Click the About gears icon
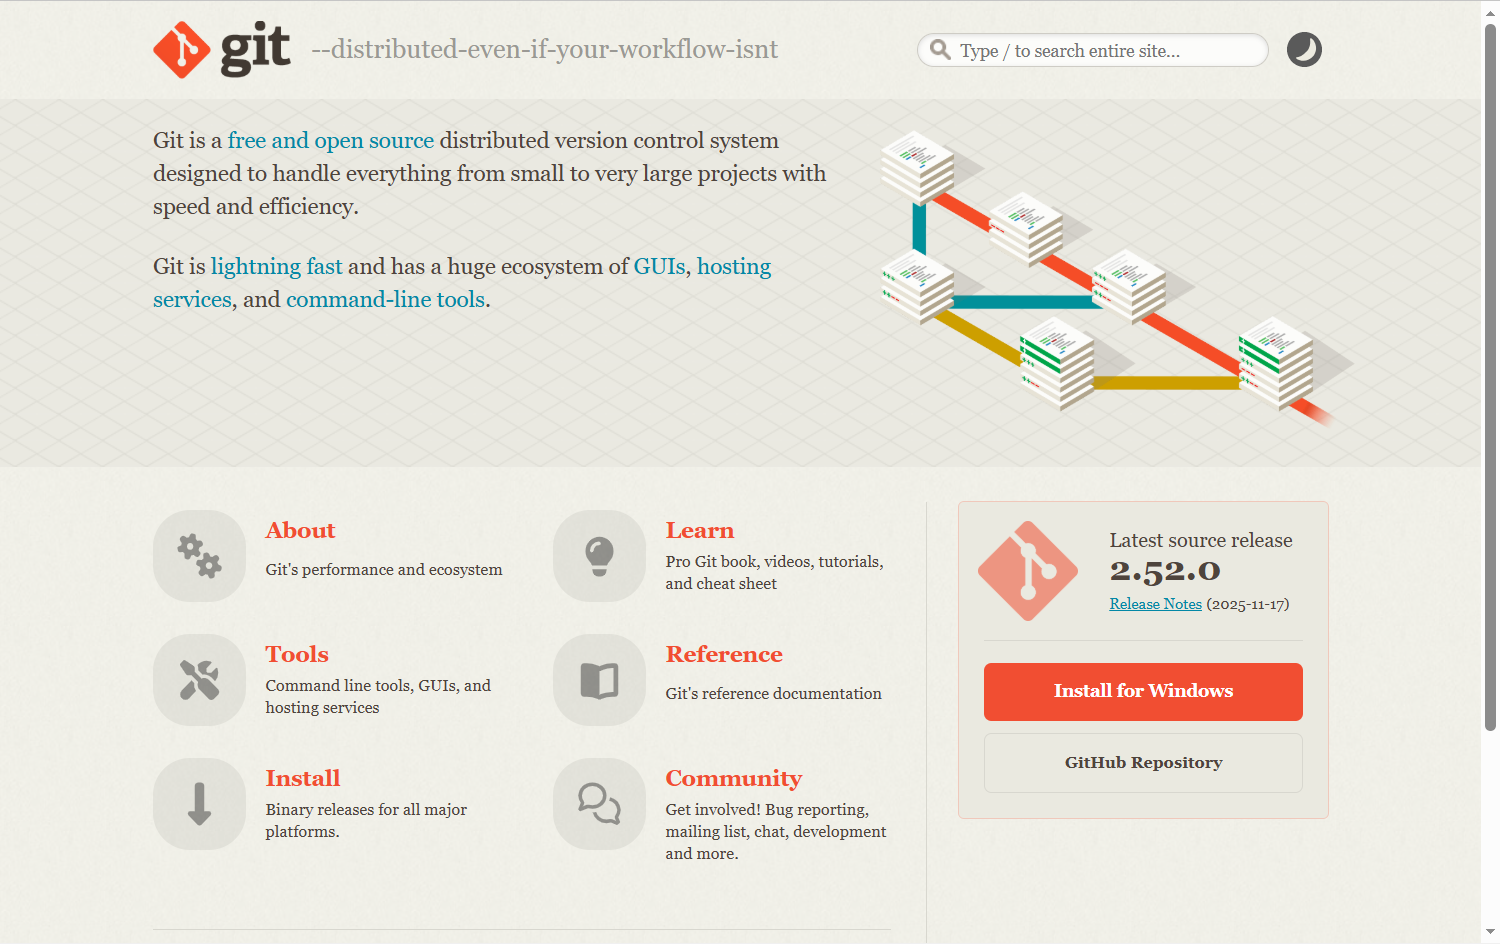The height and width of the screenshot is (944, 1500). (x=199, y=556)
